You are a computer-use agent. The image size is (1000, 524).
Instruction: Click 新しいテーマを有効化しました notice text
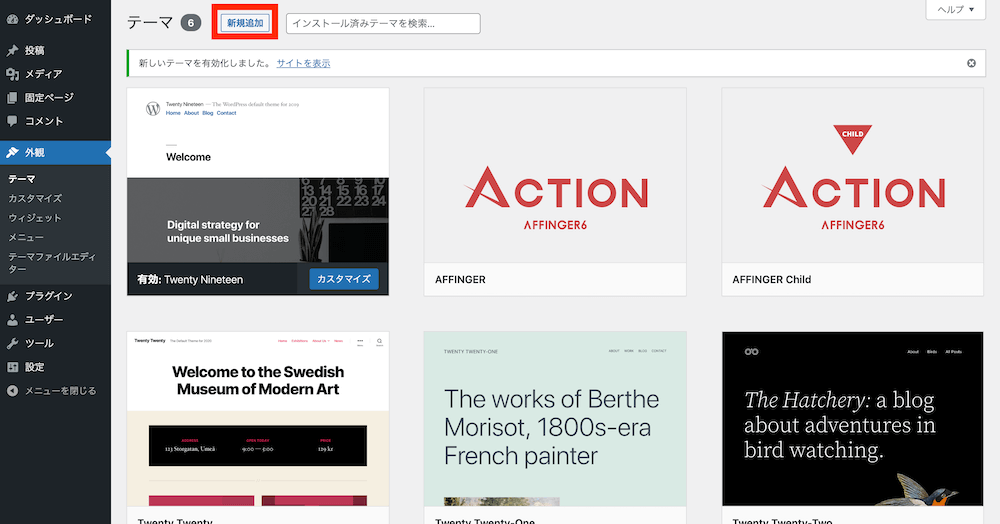(x=204, y=63)
